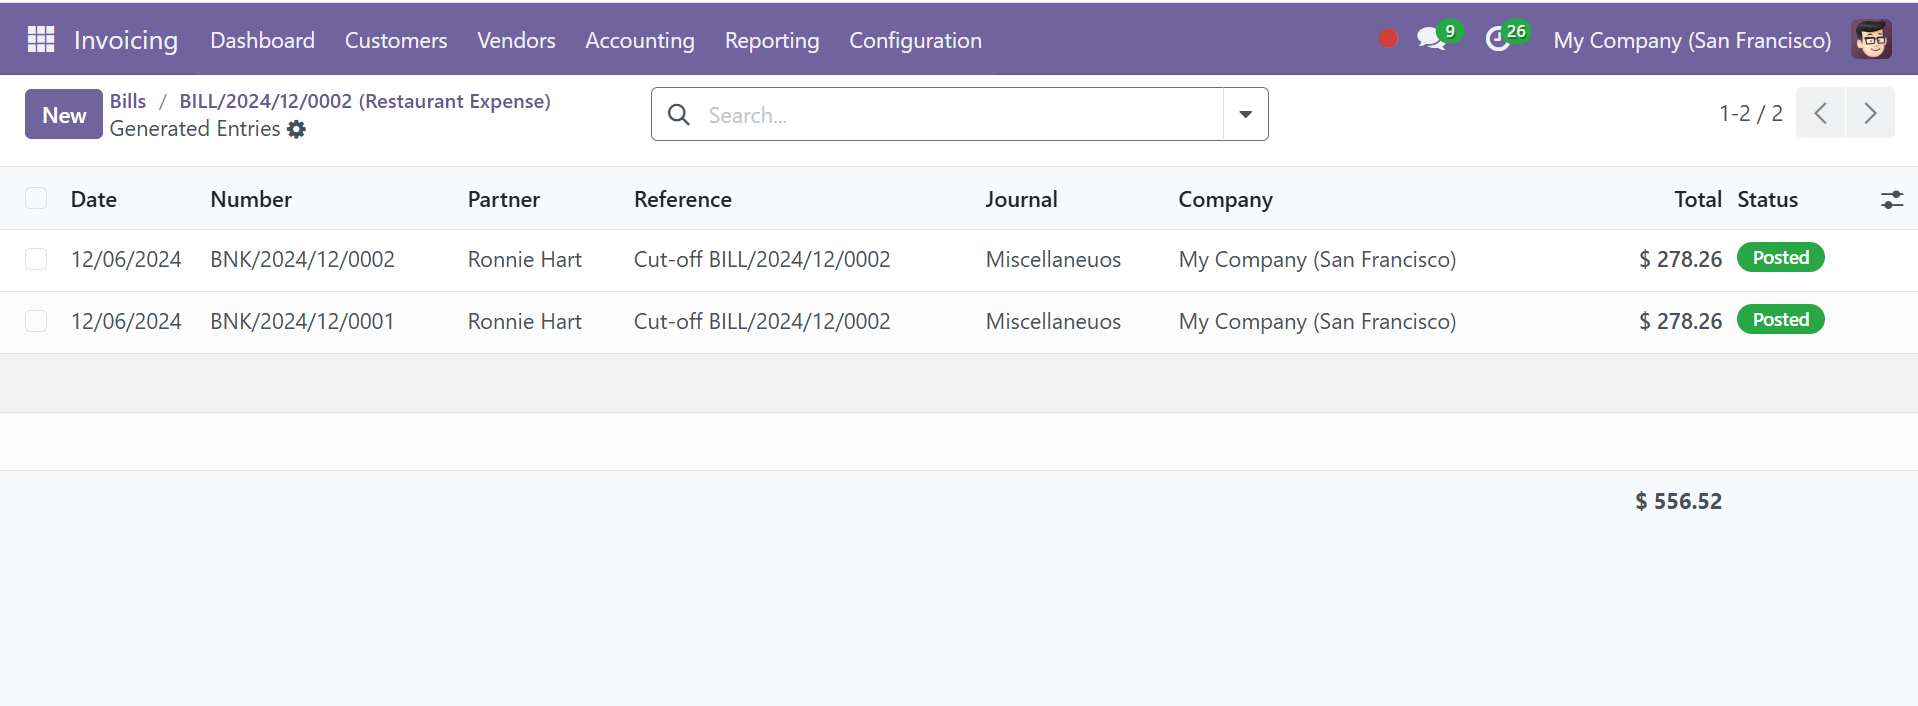Sort by the Status column header

tap(1767, 199)
